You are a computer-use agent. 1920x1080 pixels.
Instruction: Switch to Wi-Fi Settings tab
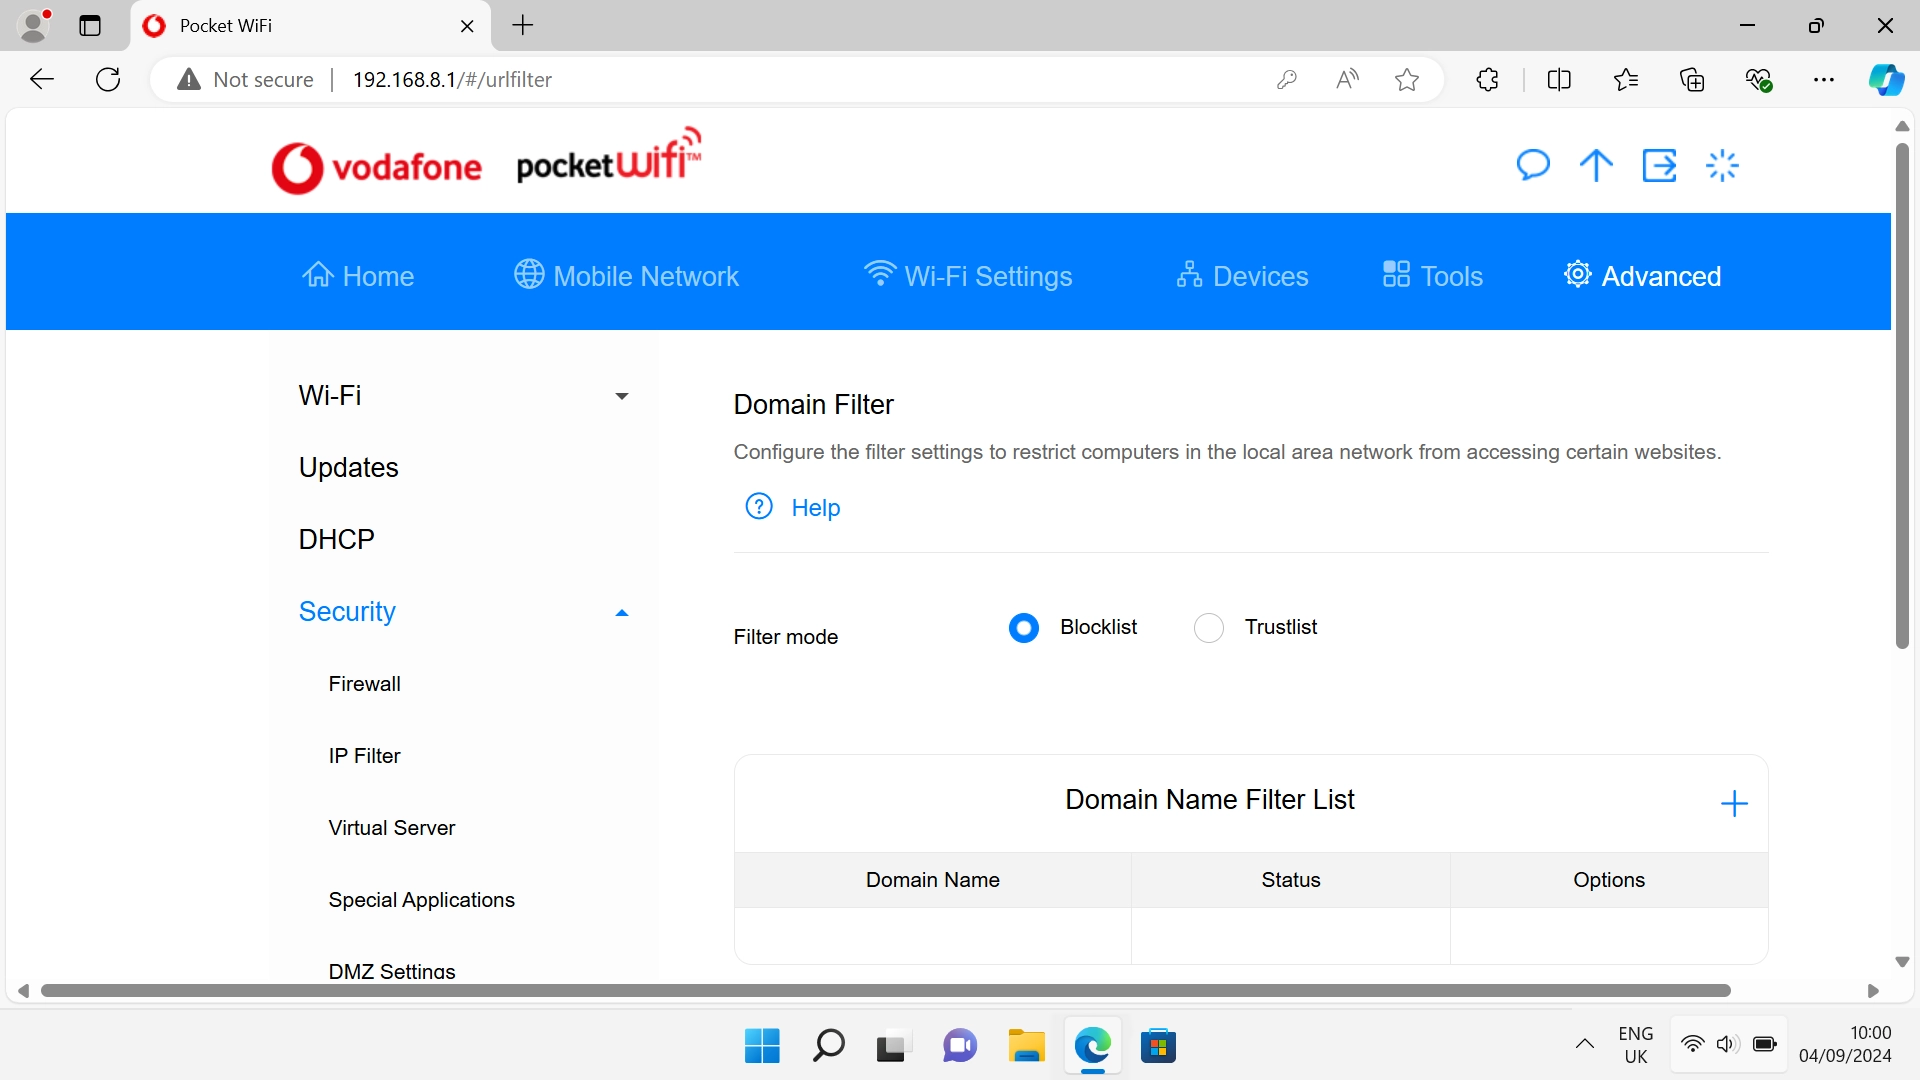968,275
